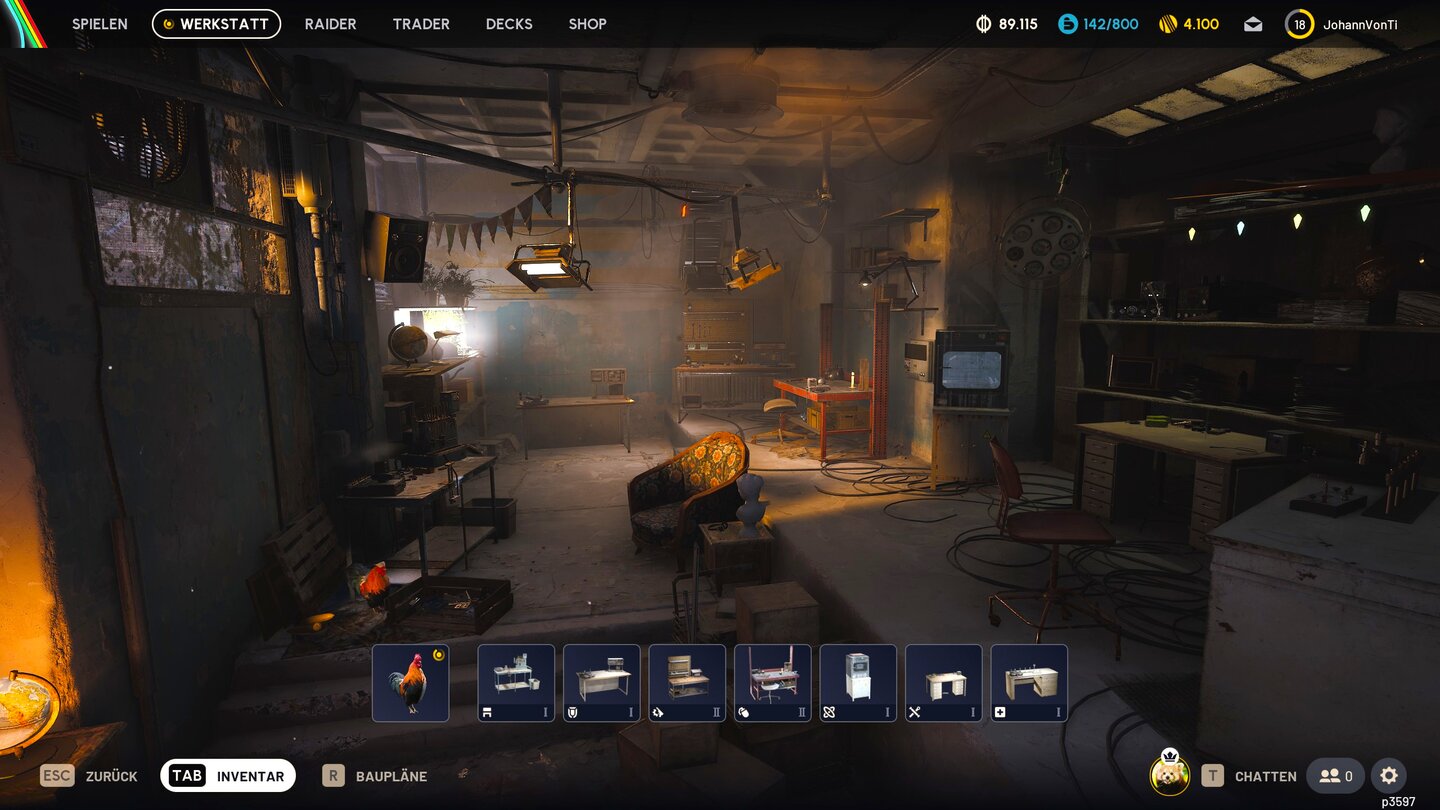Open JohannVonTi player profile
This screenshot has height=810, width=1440.
pos(1359,24)
